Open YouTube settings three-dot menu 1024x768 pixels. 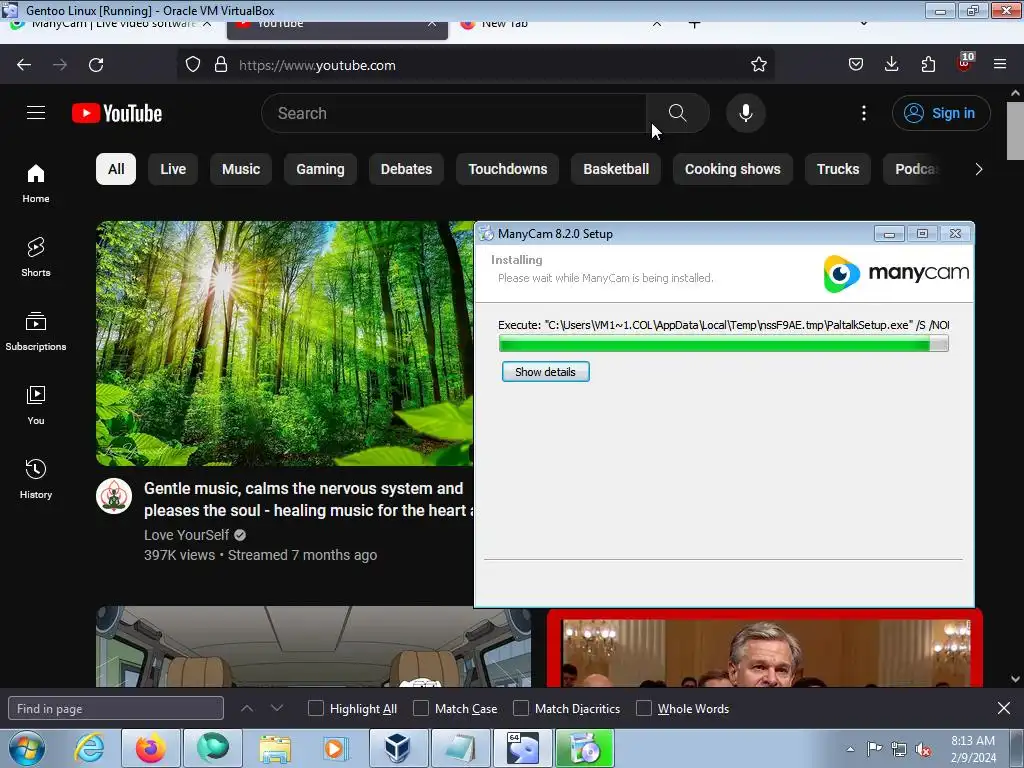click(863, 113)
